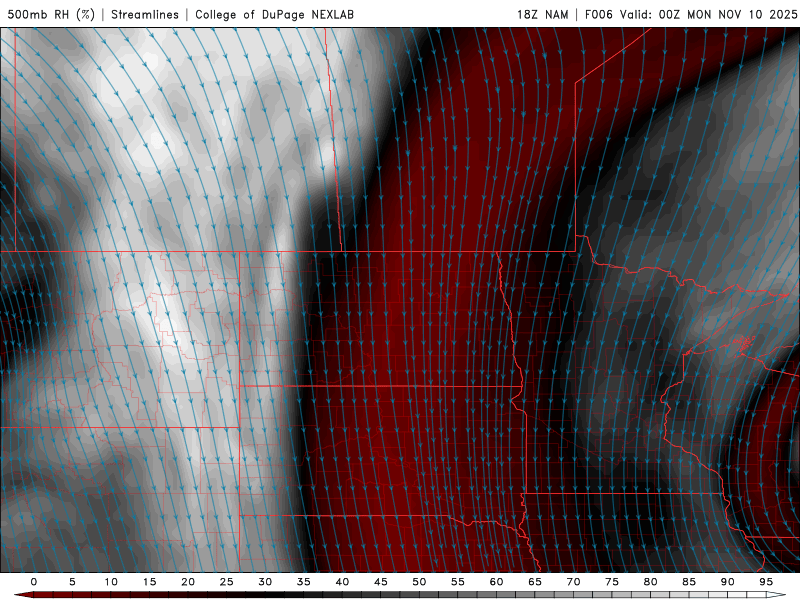Click the 90 label on the color scale
800x600 pixels.
tap(727, 582)
